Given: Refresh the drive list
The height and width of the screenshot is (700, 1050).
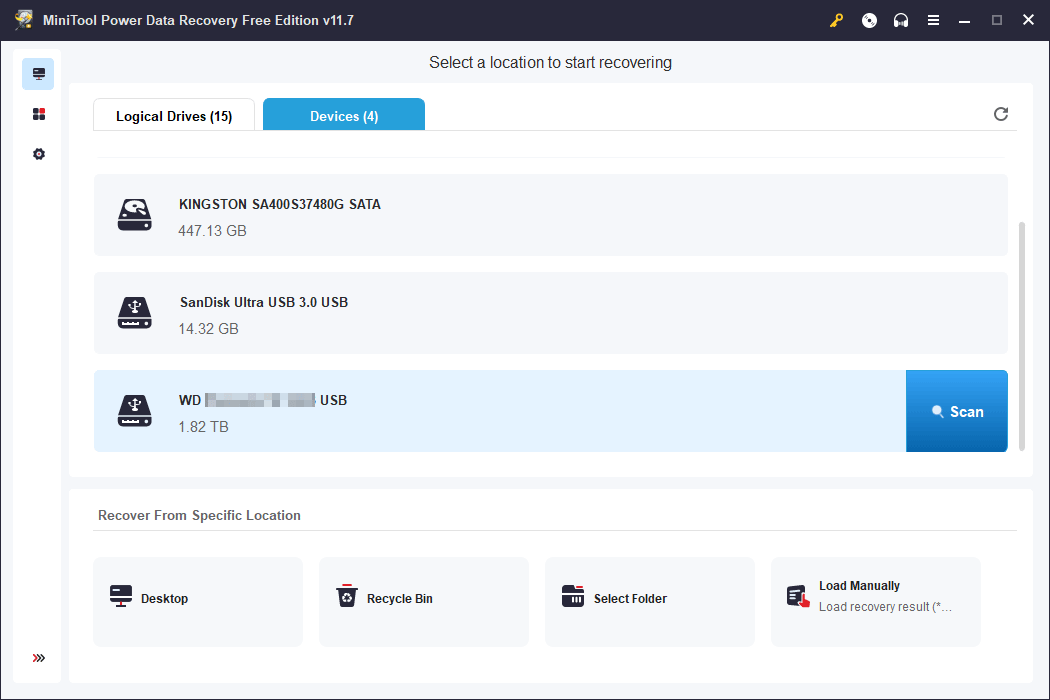Looking at the screenshot, I should [x=1001, y=114].
